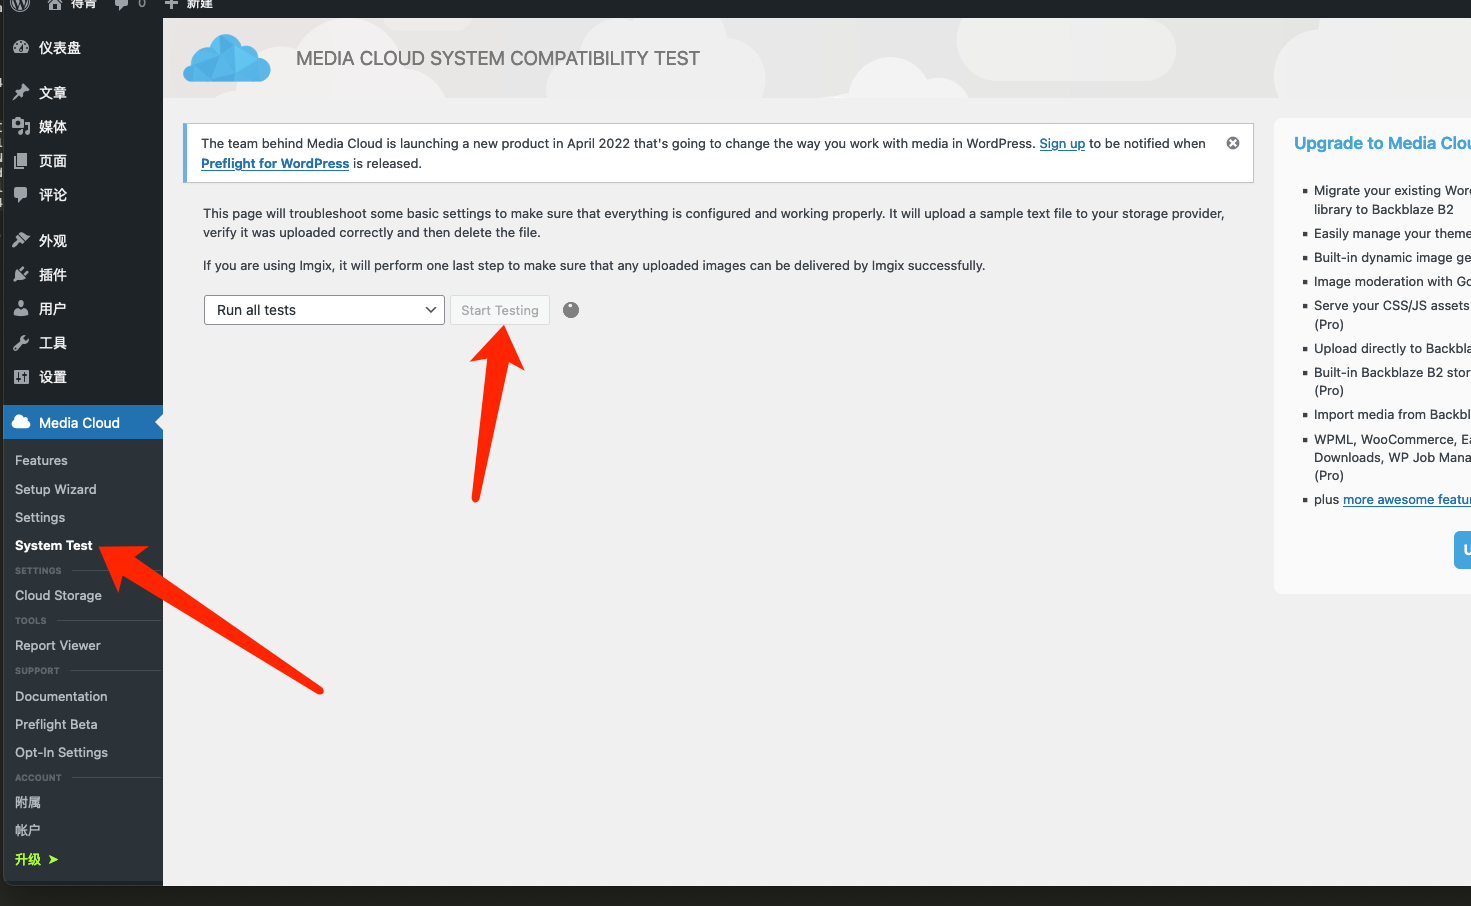Click the Dashboard gauge icon
Viewport: 1471px width, 906px height.
point(21,47)
